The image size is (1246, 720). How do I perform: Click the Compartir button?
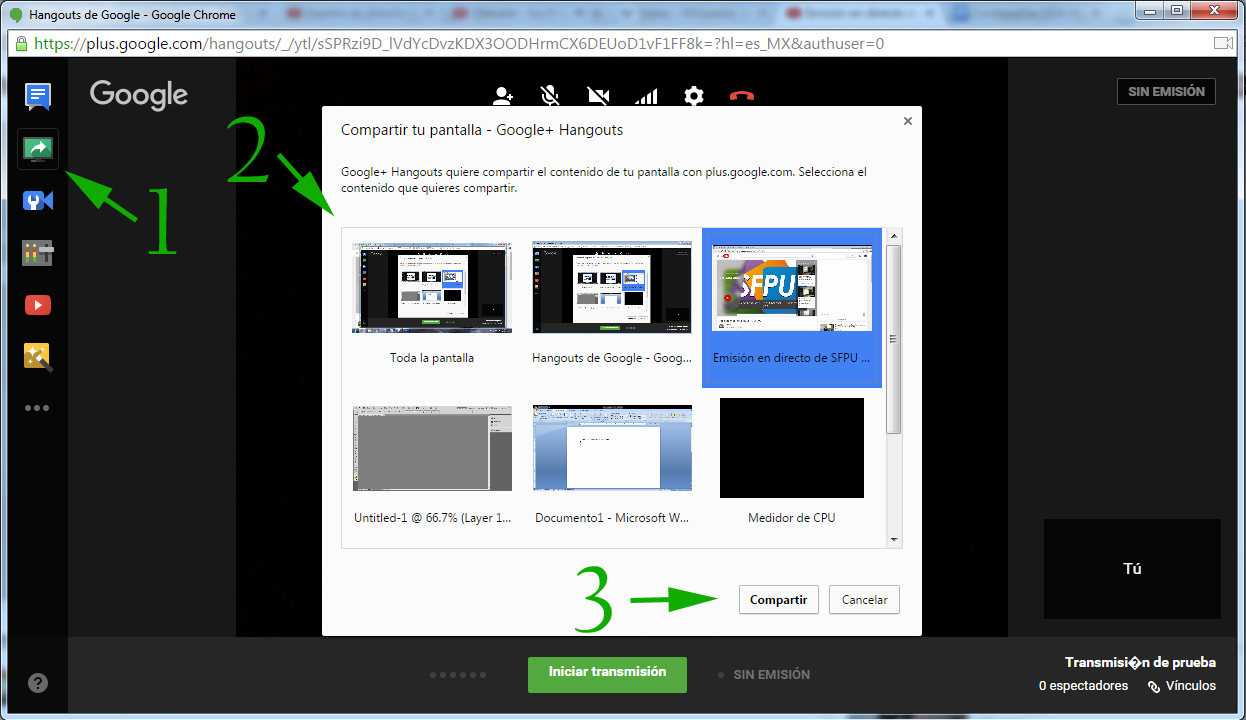779,600
